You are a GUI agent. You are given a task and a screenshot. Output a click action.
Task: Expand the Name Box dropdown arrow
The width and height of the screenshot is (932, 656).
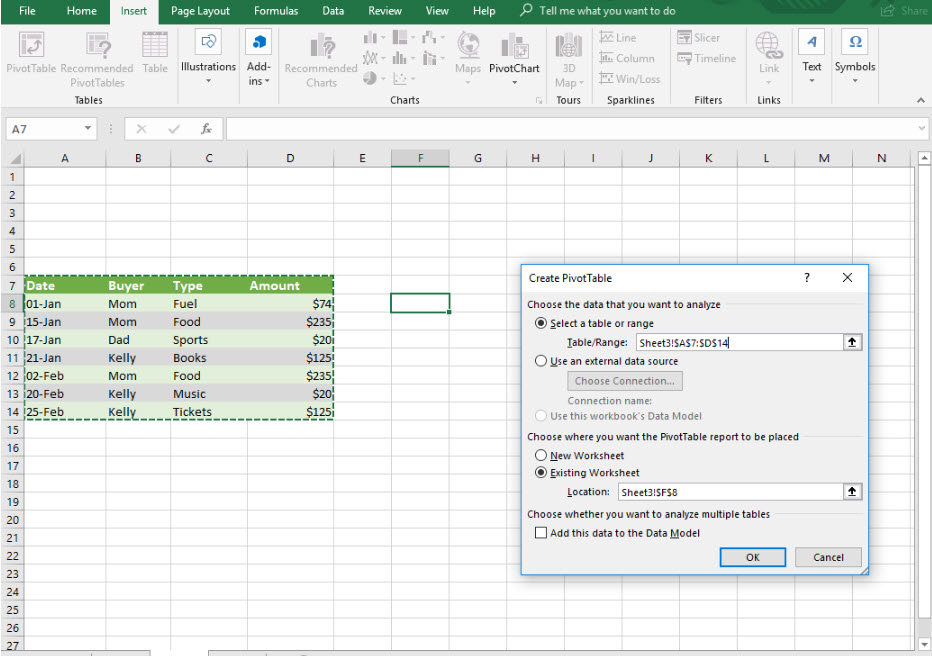click(88, 129)
